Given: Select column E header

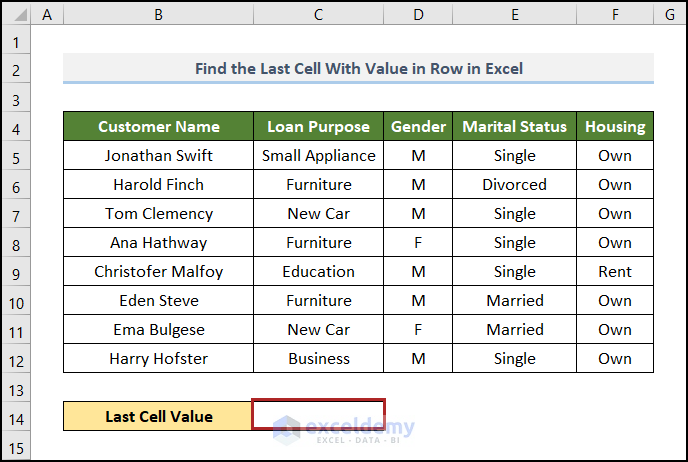Looking at the screenshot, I should click(514, 14).
